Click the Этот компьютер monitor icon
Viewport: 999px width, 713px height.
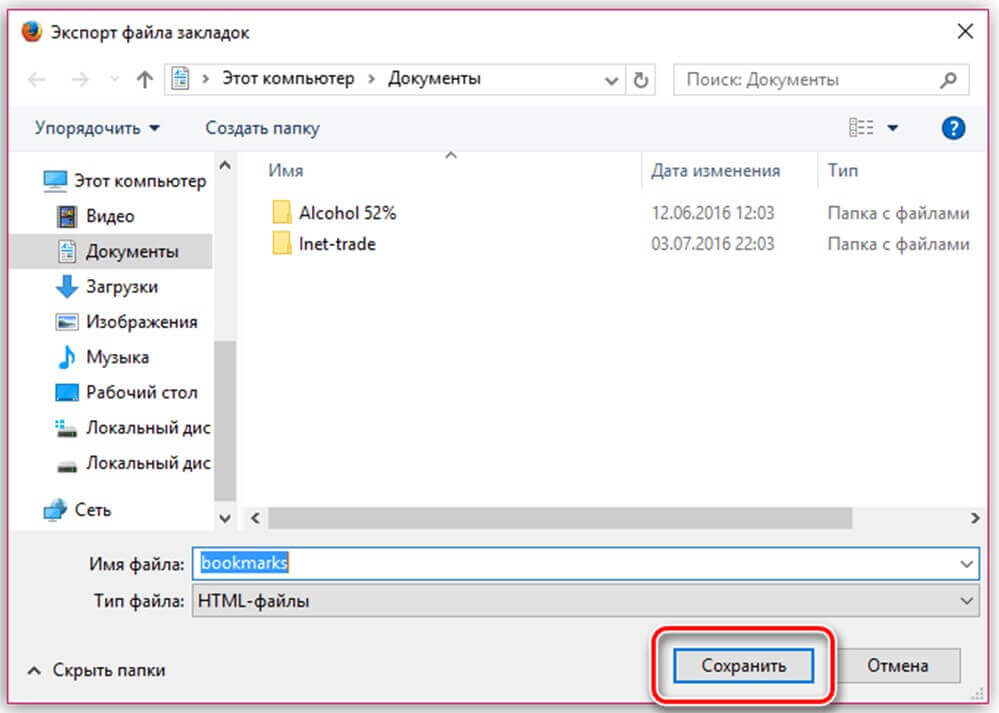(55, 181)
